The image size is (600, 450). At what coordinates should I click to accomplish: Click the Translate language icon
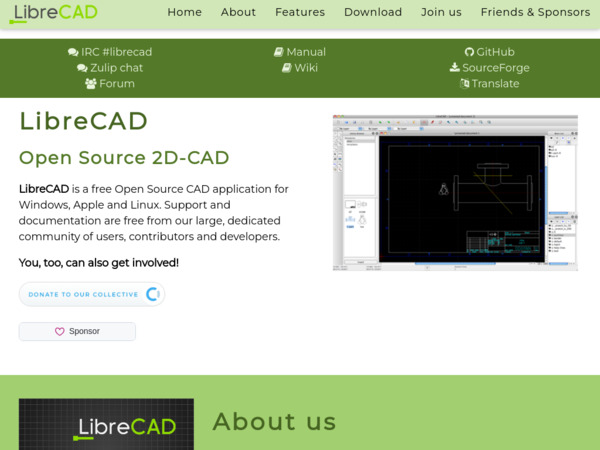[x=464, y=84]
